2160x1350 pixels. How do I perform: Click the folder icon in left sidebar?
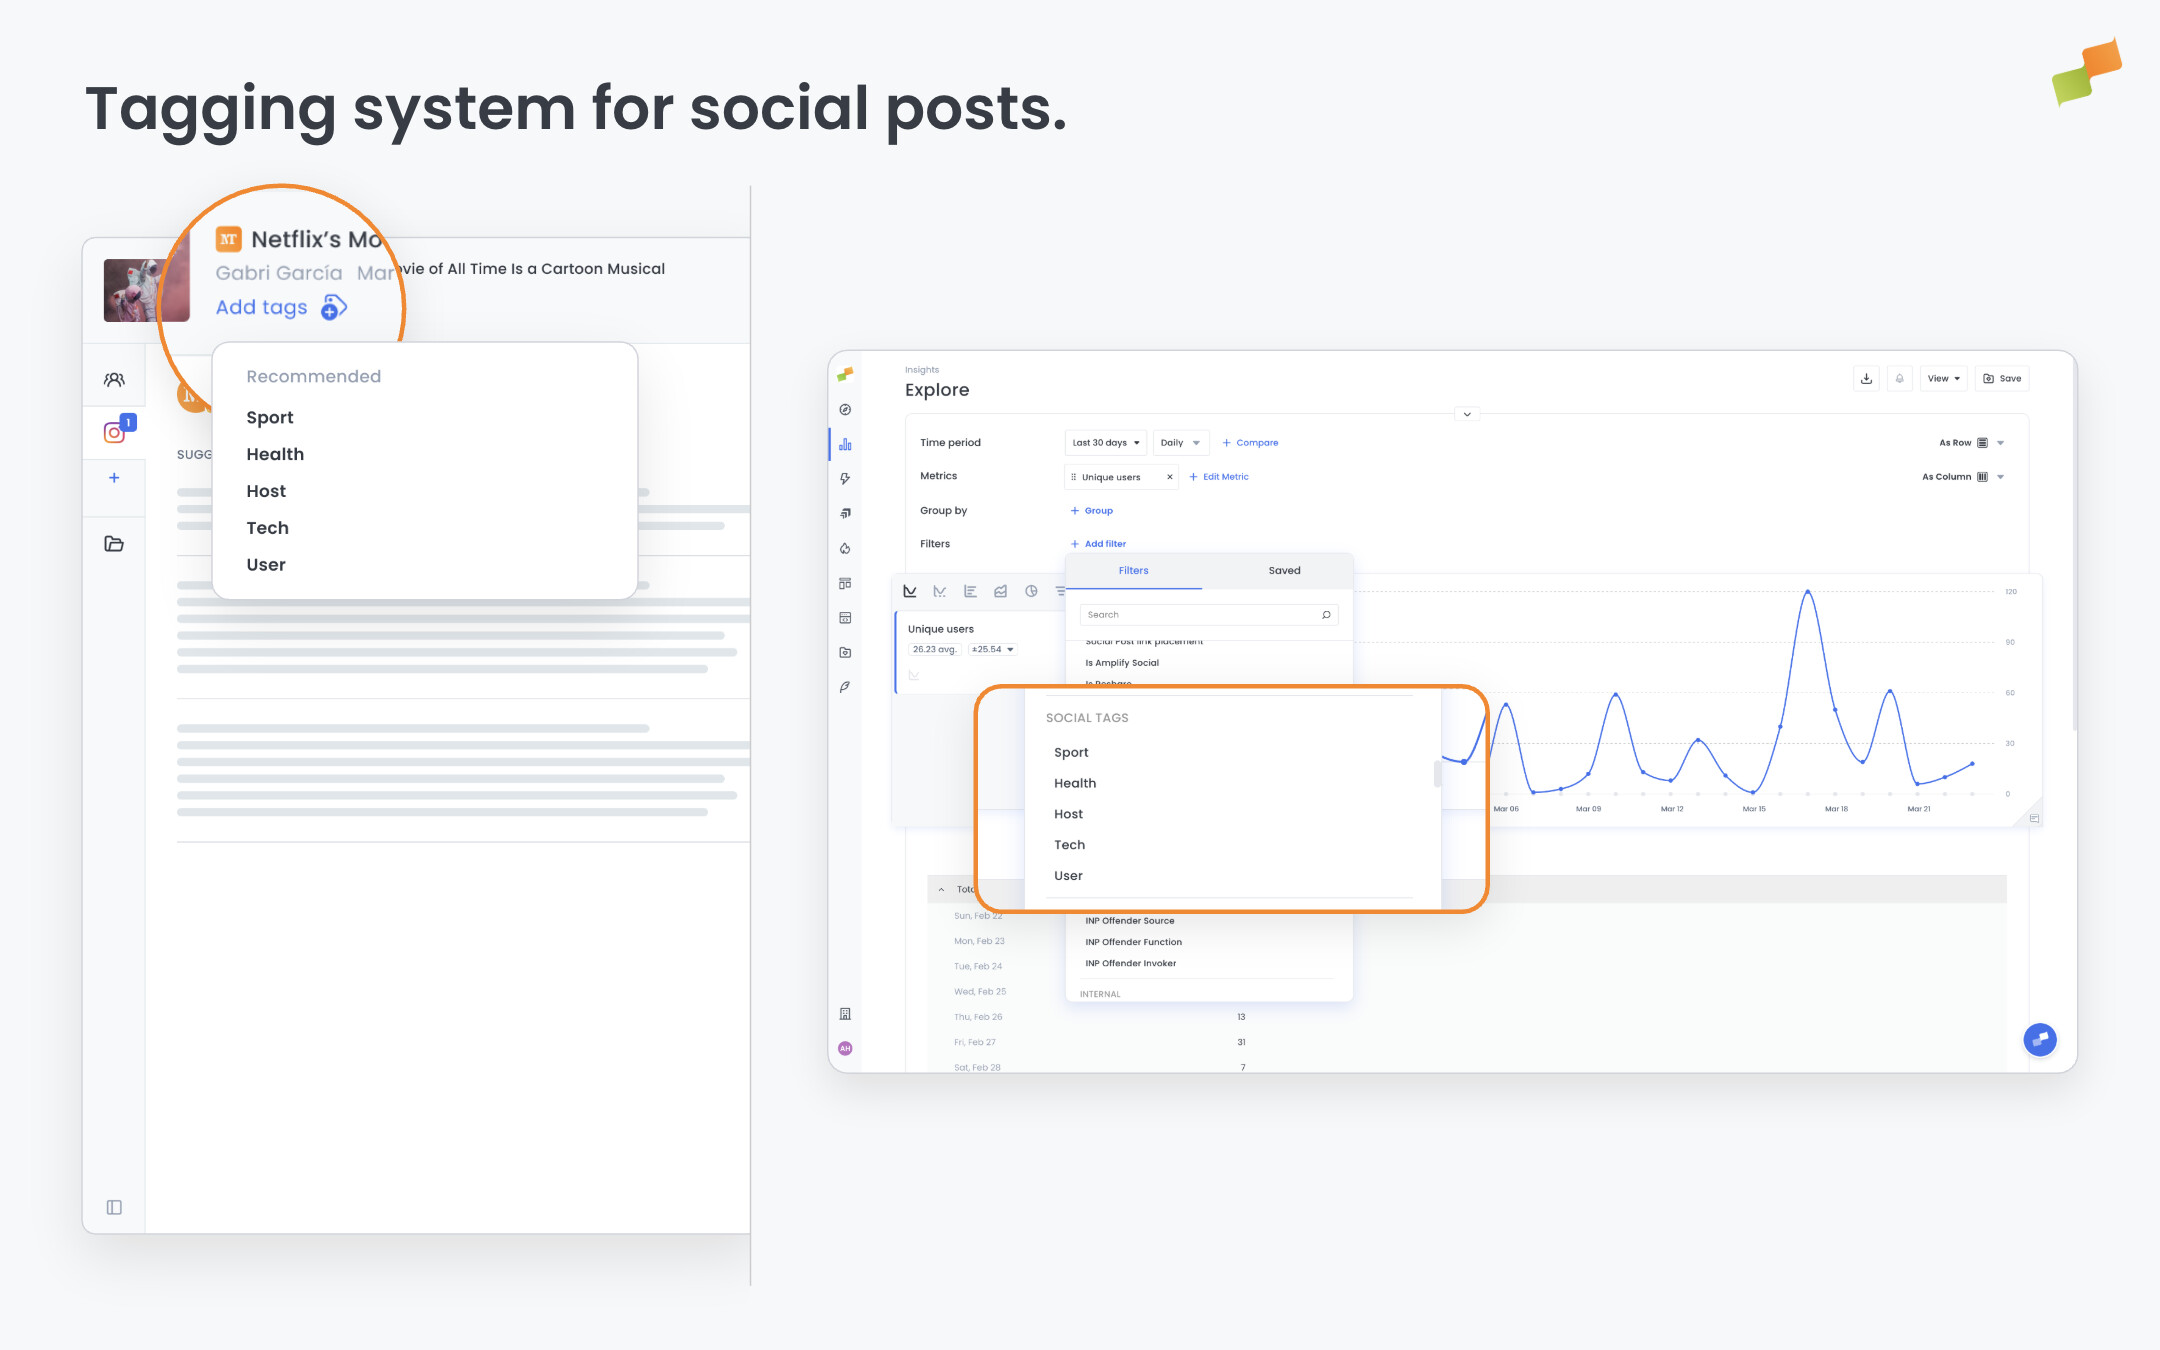click(114, 544)
